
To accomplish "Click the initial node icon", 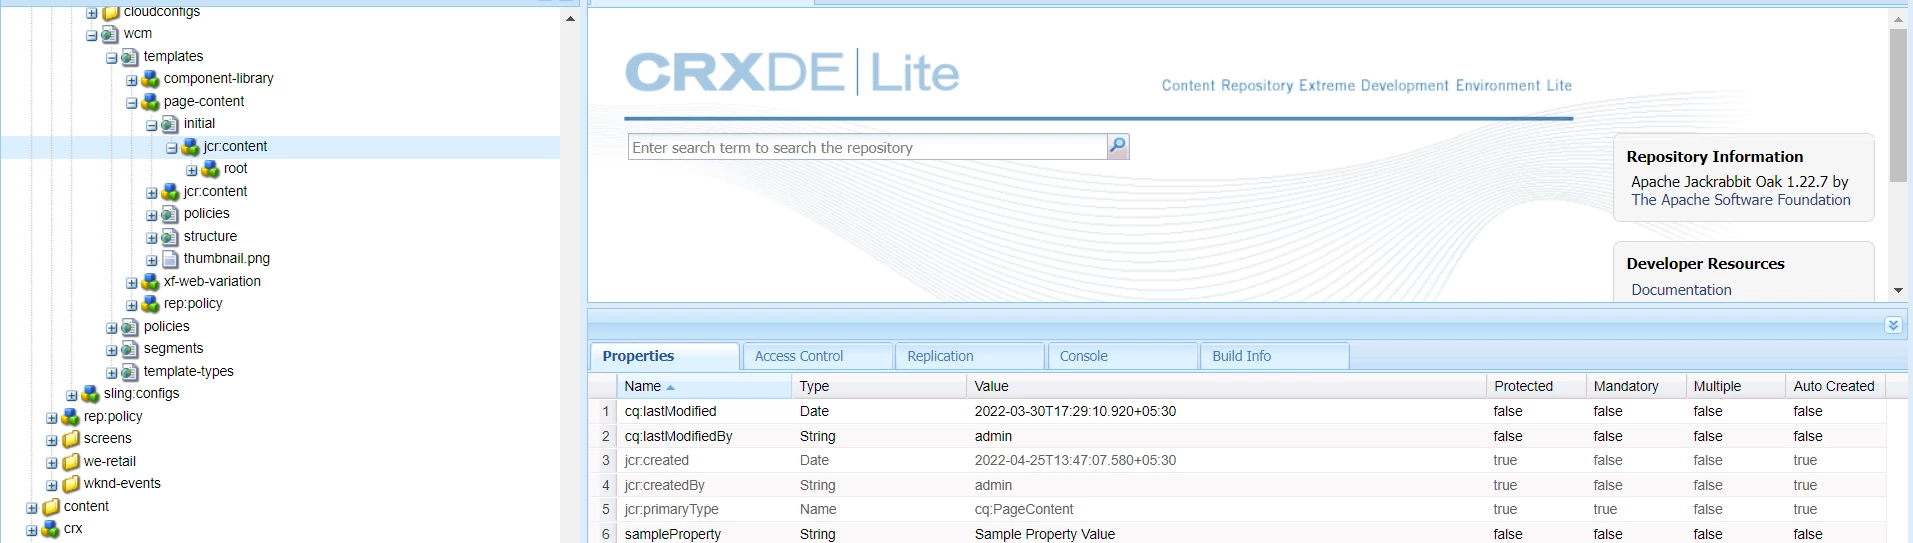I will tap(170, 124).
